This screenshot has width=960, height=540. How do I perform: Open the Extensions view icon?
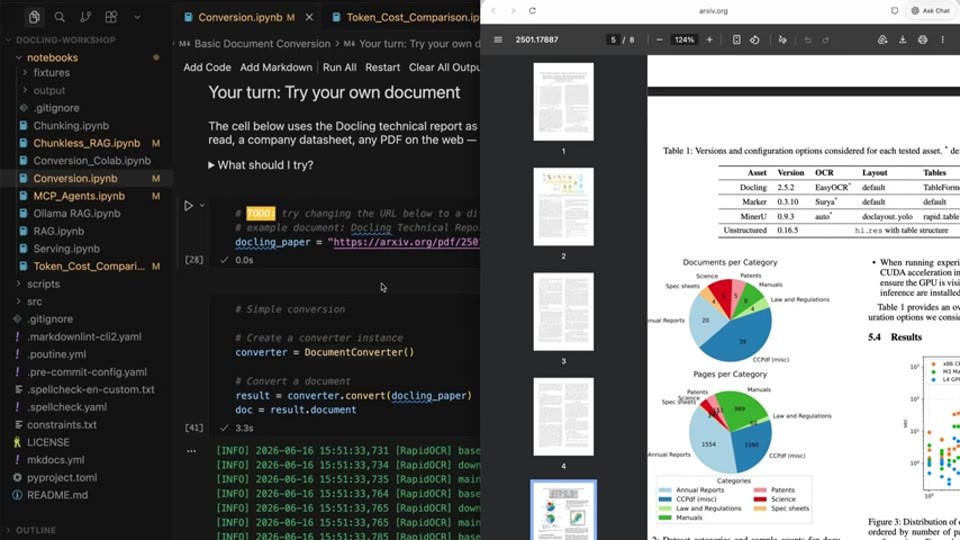[111, 17]
